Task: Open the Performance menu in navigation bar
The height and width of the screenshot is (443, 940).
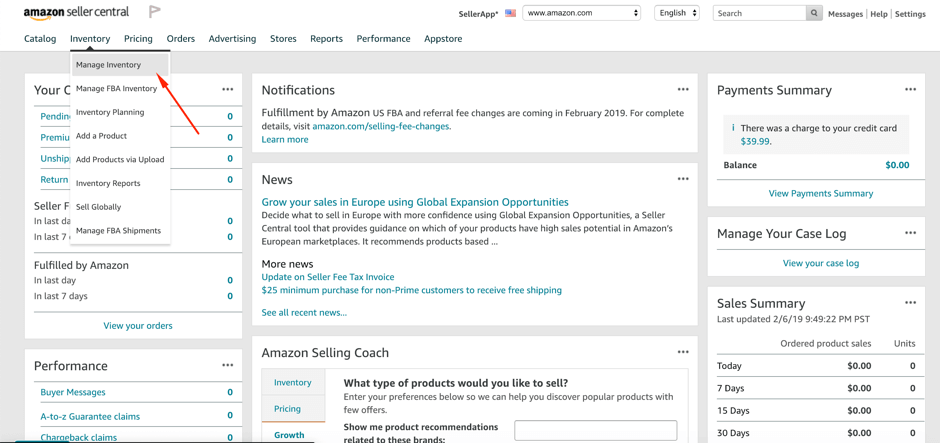Action: tap(384, 38)
